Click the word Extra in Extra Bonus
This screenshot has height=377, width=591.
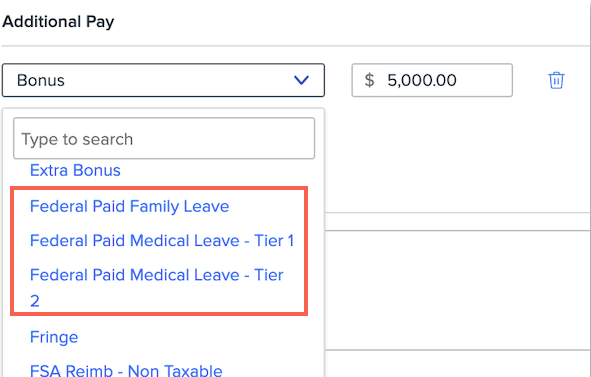[49, 170]
